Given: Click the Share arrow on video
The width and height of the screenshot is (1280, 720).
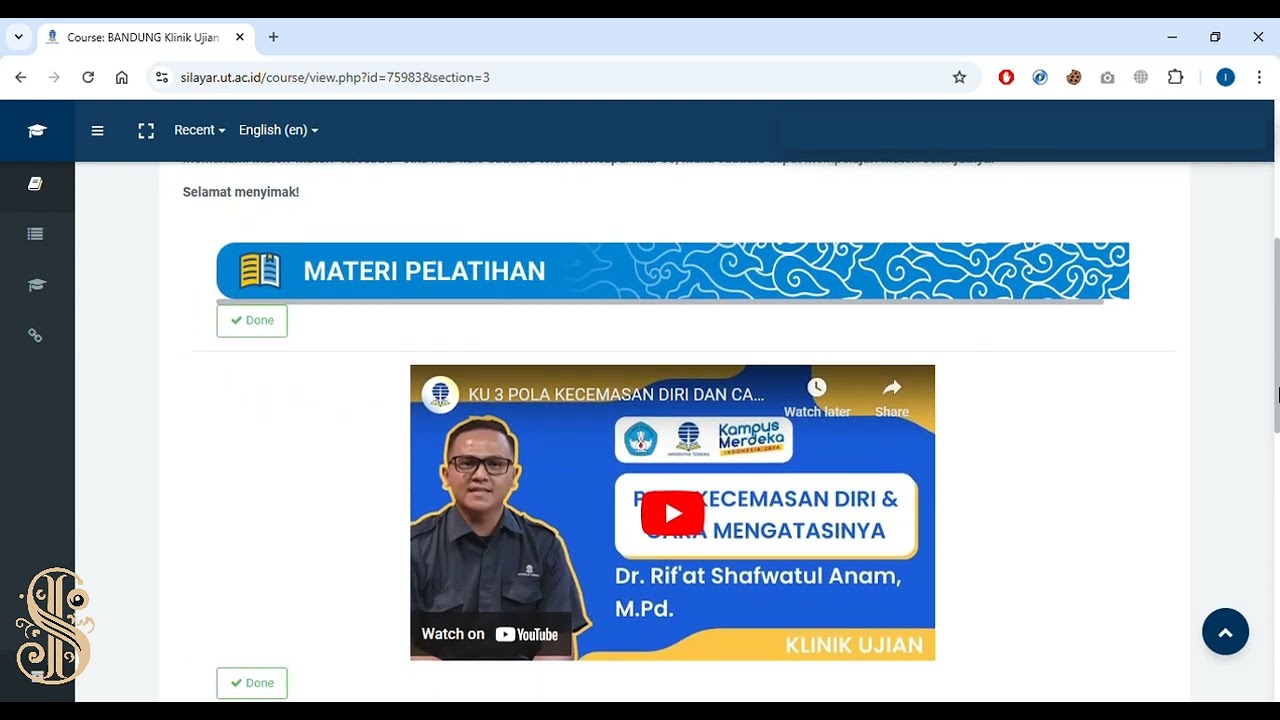Looking at the screenshot, I should click(892, 397).
